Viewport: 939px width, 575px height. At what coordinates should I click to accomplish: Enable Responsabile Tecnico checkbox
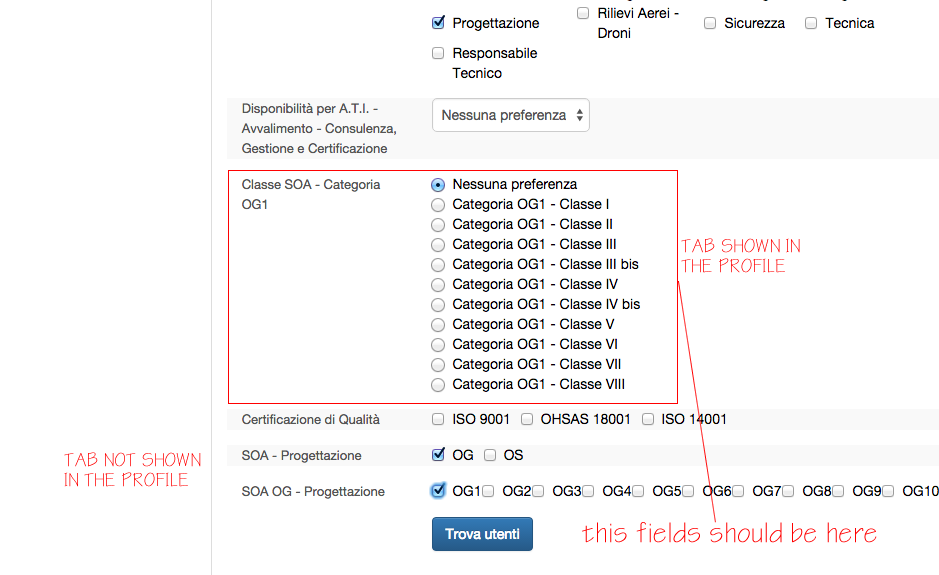tap(438, 53)
